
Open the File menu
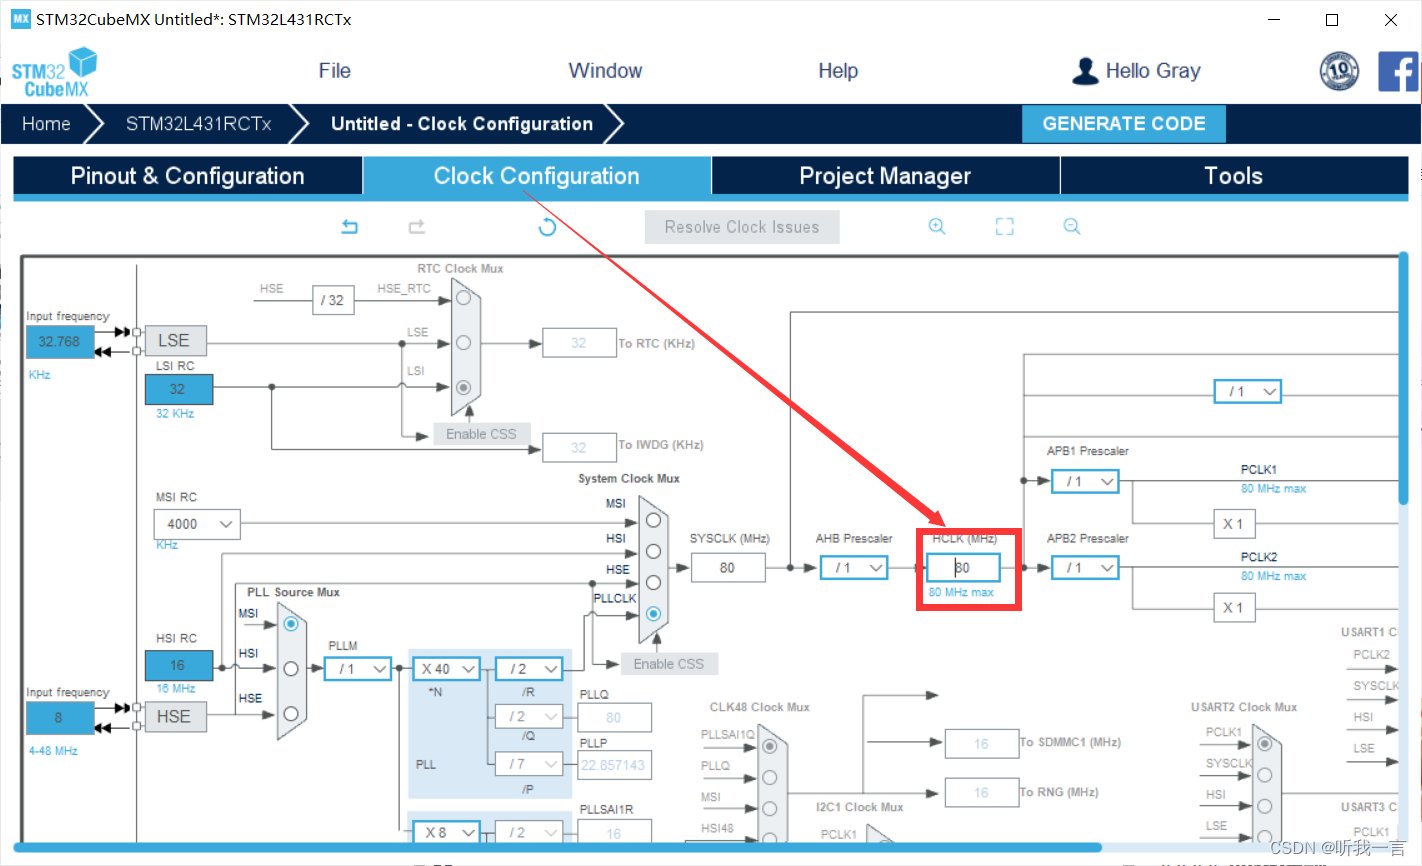(x=335, y=71)
